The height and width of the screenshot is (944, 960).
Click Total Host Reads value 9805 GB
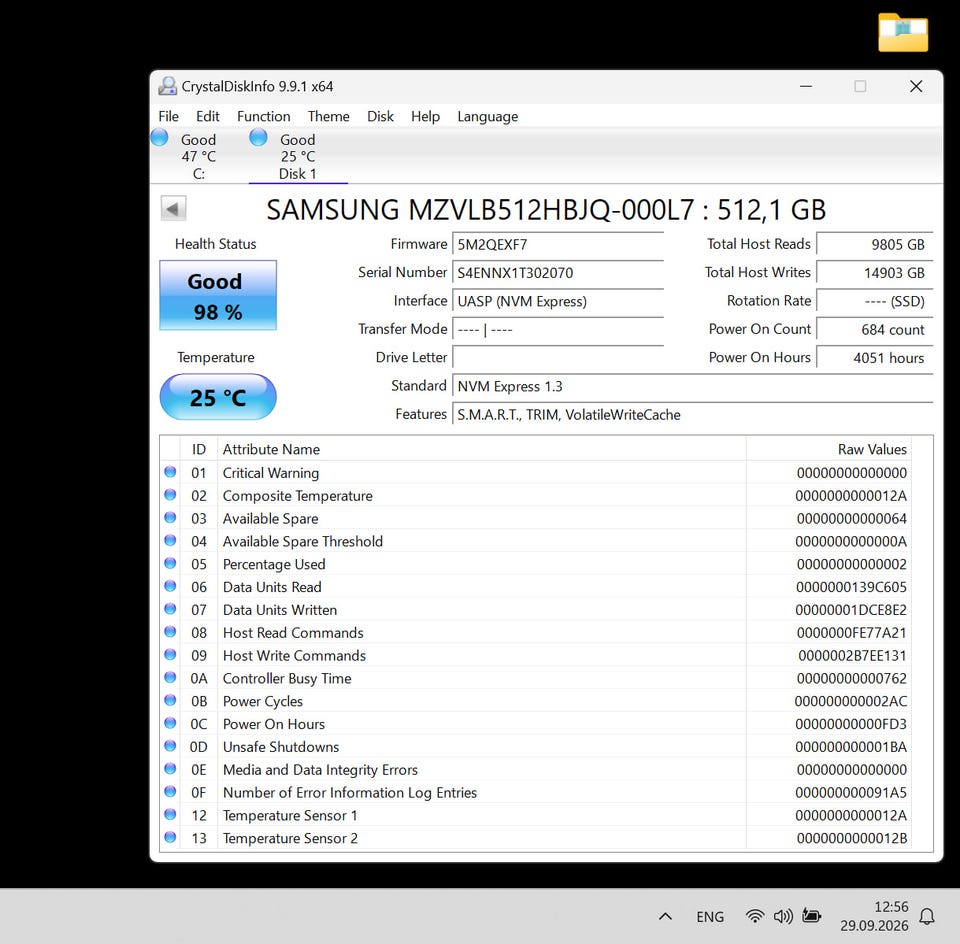pyautogui.click(x=874, y=244)
